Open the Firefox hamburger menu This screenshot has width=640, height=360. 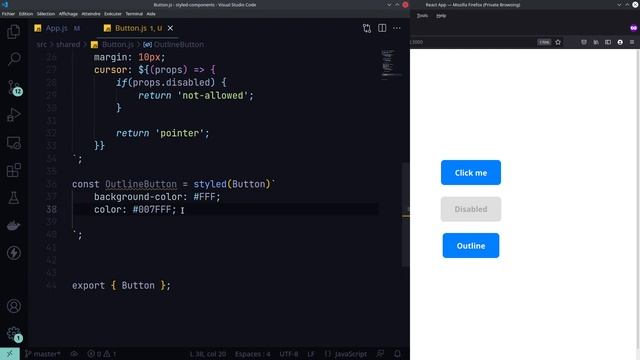(x=632, y=42)
